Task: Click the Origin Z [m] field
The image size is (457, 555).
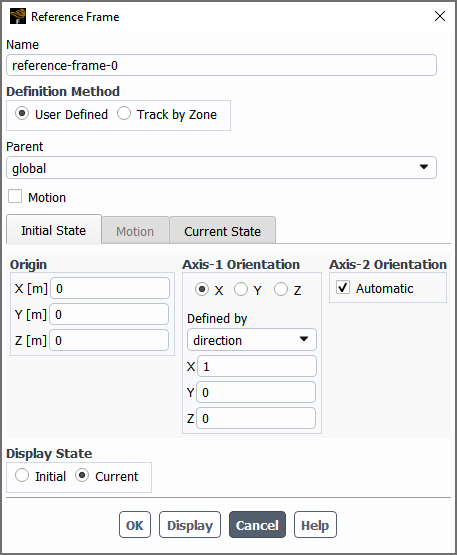Action: [x=109, y=340]
